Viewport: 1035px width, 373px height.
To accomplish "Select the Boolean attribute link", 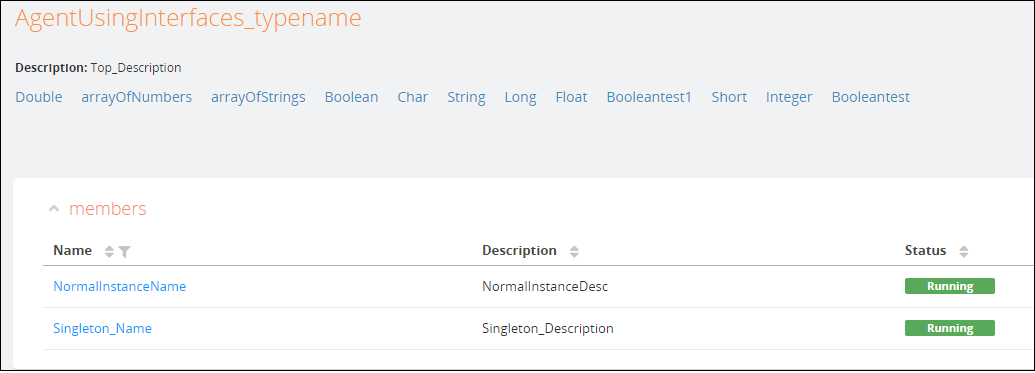I will [351, 97].
